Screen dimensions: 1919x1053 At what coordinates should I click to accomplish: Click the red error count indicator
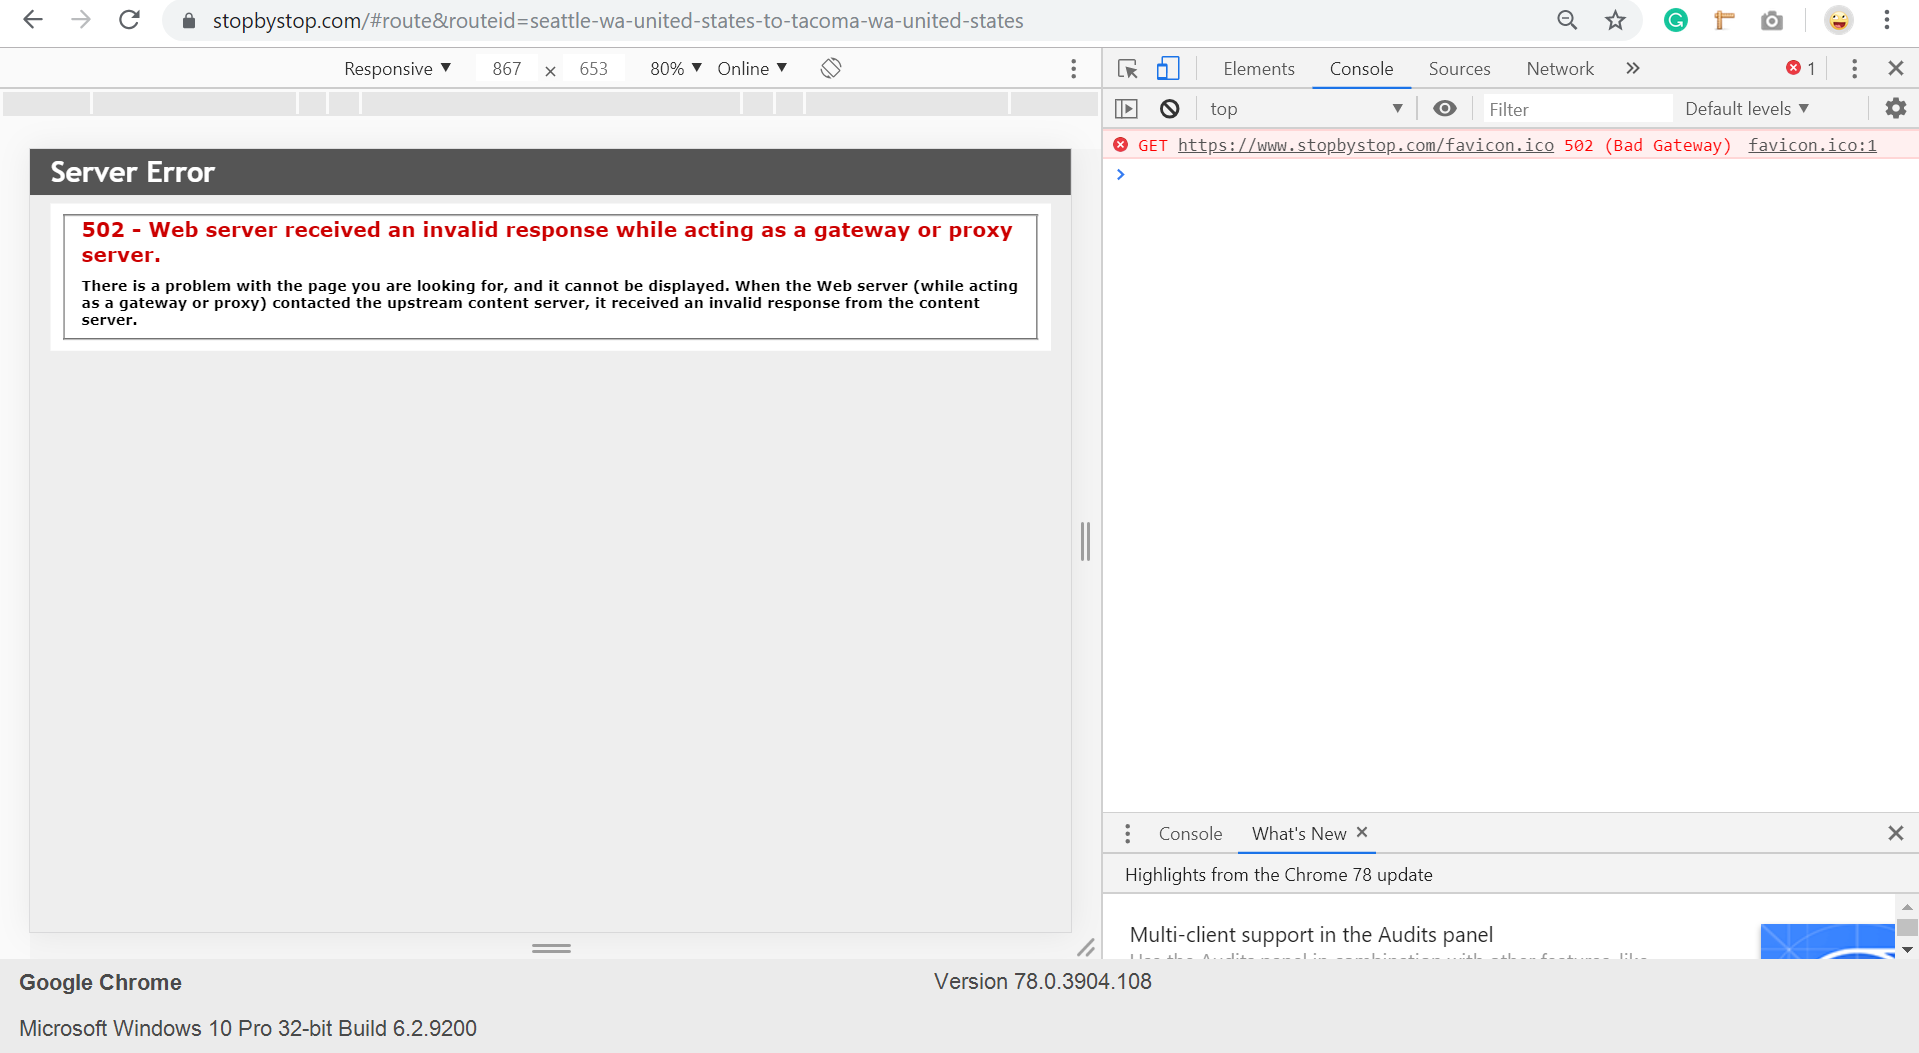click(1801, 68)
